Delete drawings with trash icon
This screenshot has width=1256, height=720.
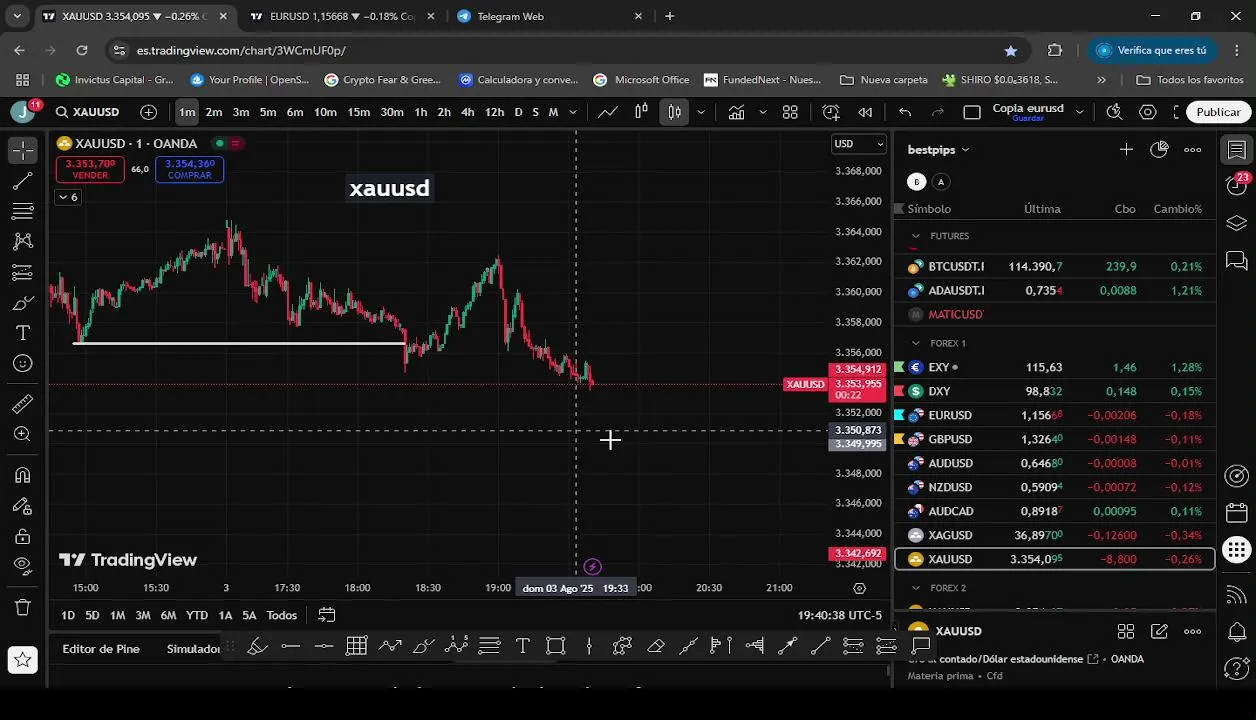(23, 607)
